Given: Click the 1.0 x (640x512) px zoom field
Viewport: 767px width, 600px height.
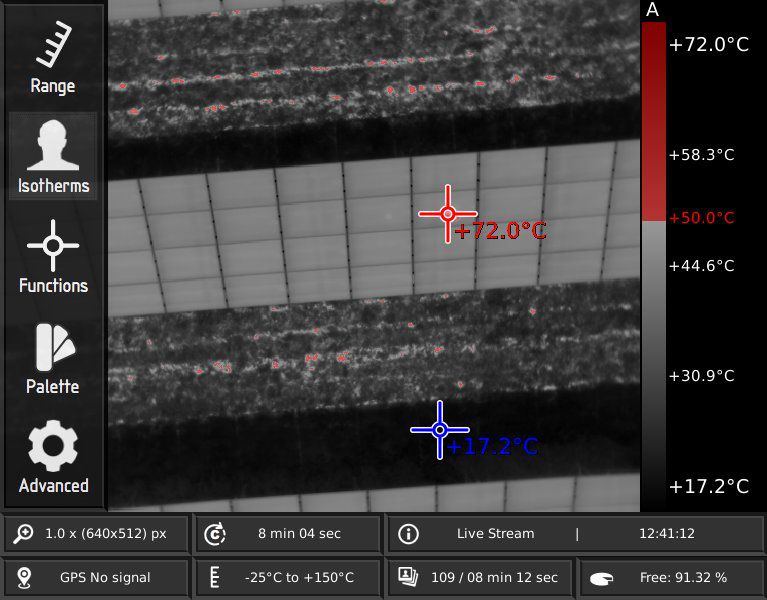Looking at the screenshot, I should (x=96, y=533).
